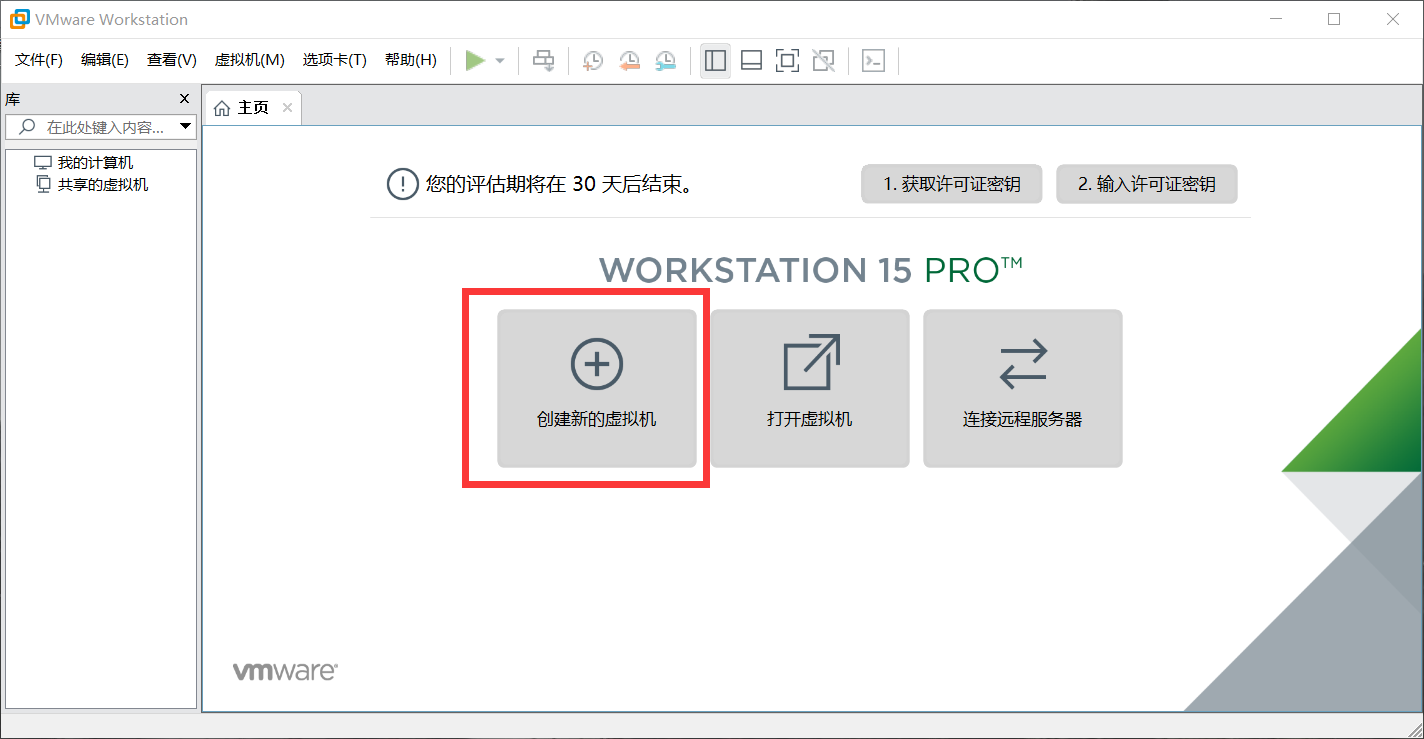
Task: Toggle the thumbnail bar view icon
Action: click(751, 61)
